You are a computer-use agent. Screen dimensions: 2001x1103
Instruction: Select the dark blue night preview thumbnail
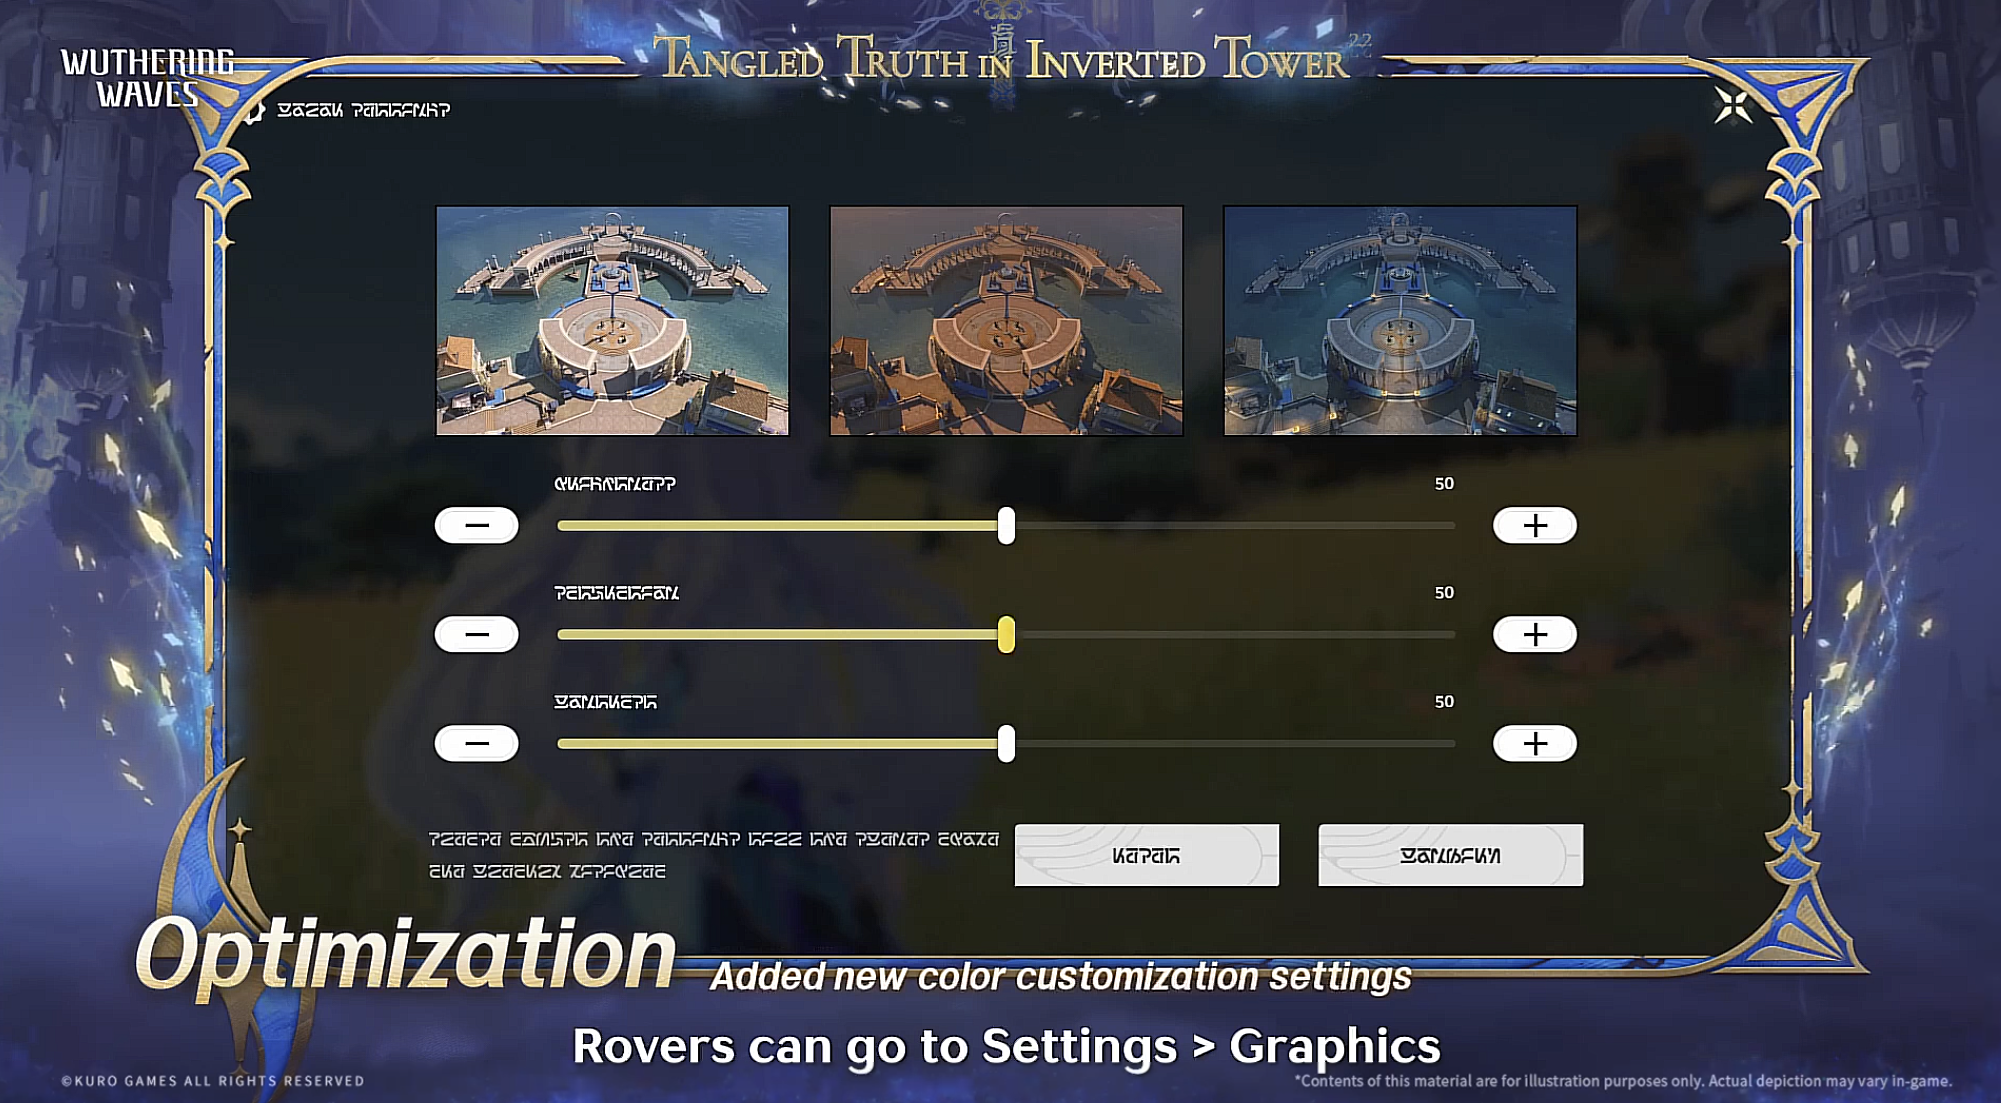pos(1400,321)
